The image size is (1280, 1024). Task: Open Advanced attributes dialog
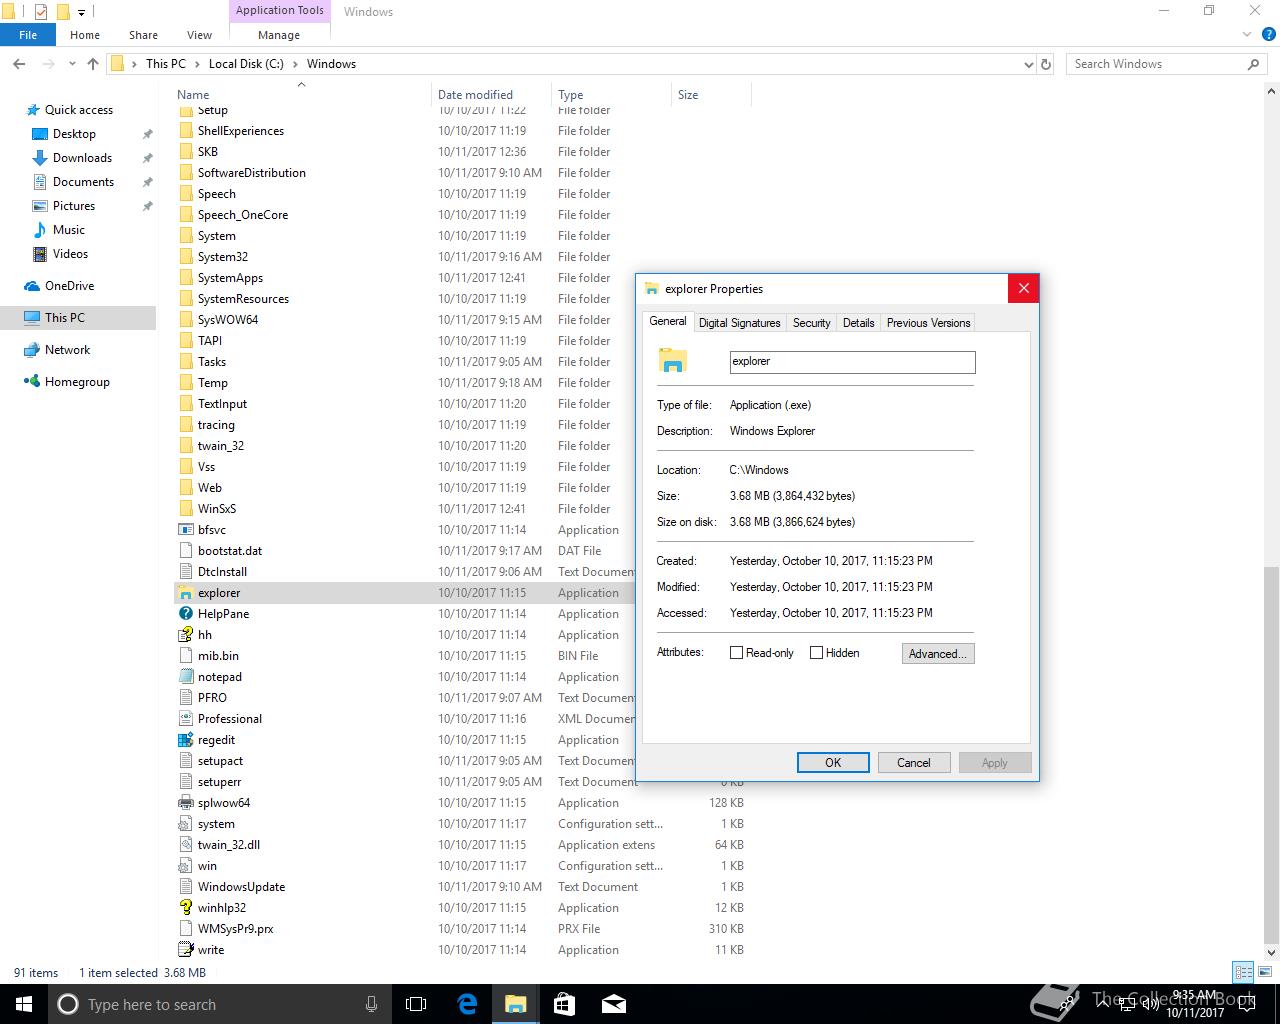[937, 654]
